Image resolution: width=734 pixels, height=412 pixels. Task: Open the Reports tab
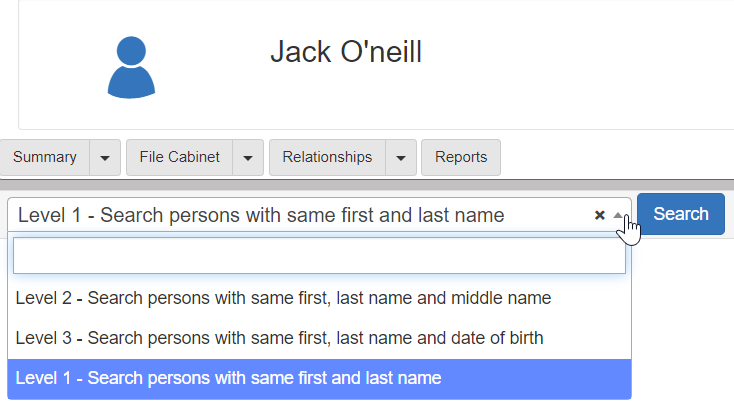click(461, 158)
